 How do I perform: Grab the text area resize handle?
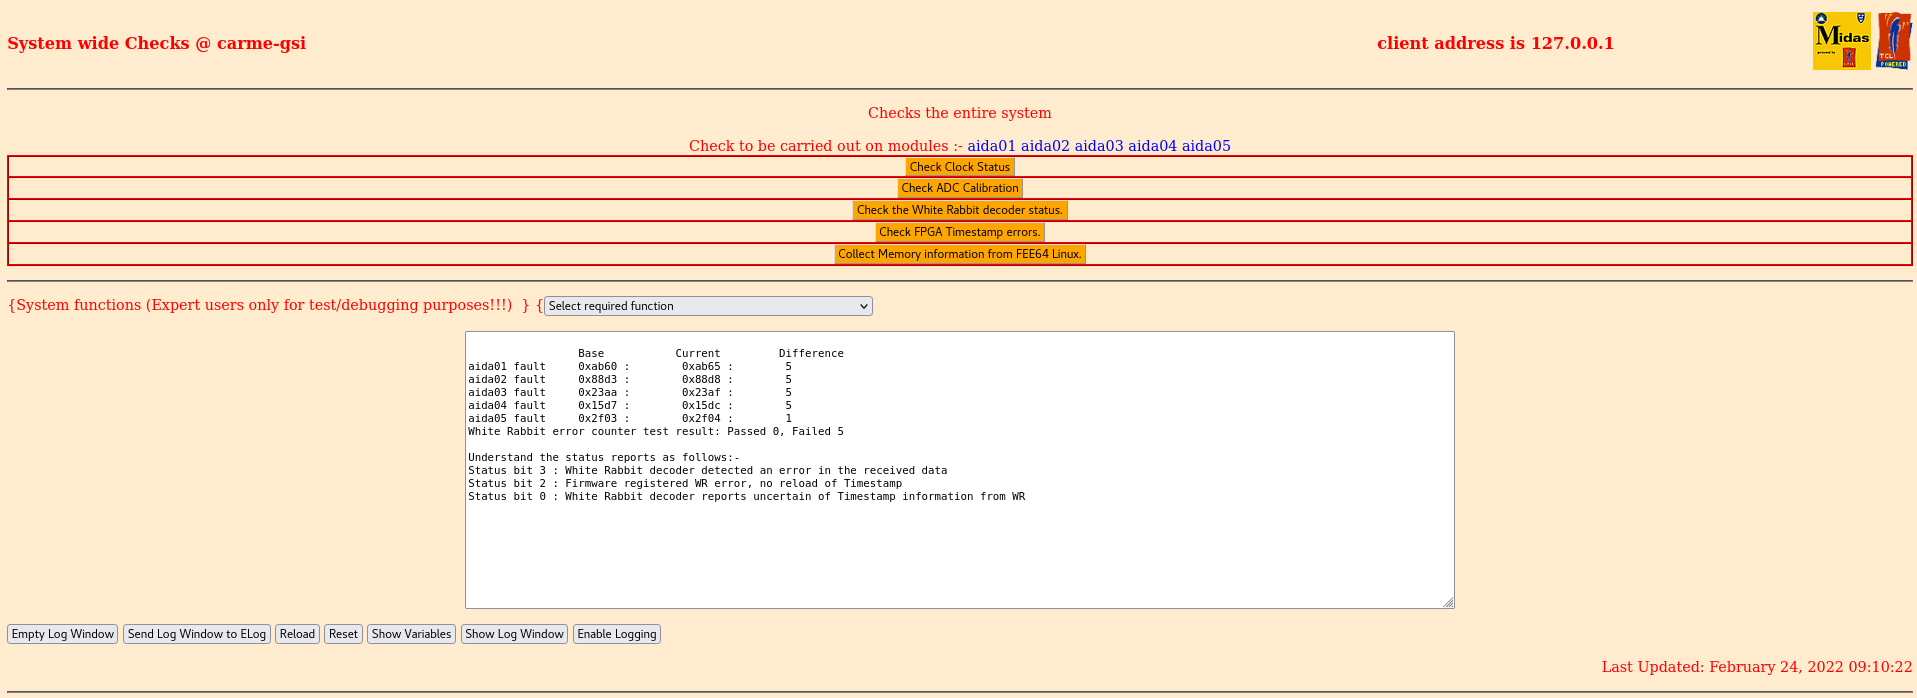click(x=1448, y=602)
